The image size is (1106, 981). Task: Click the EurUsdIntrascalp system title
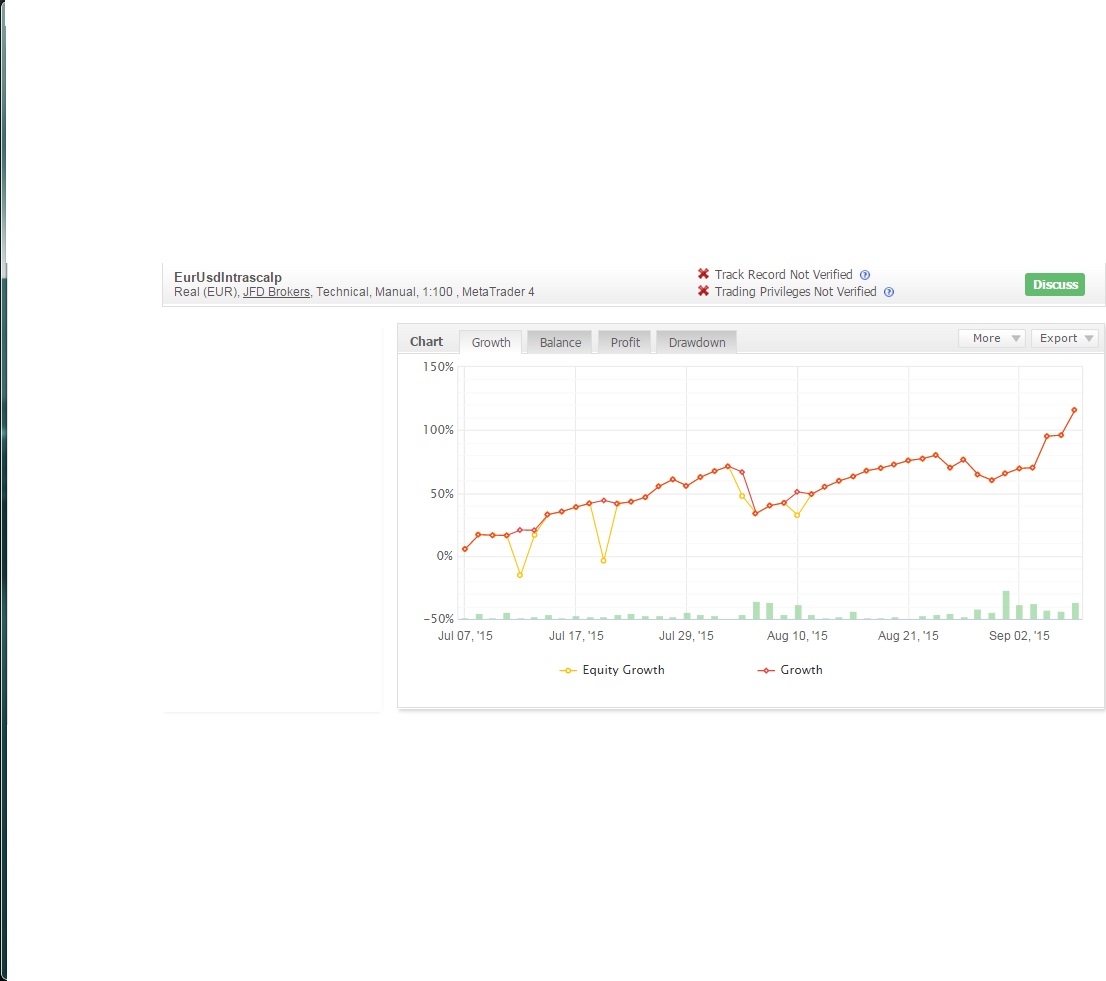tap(227, 277)
